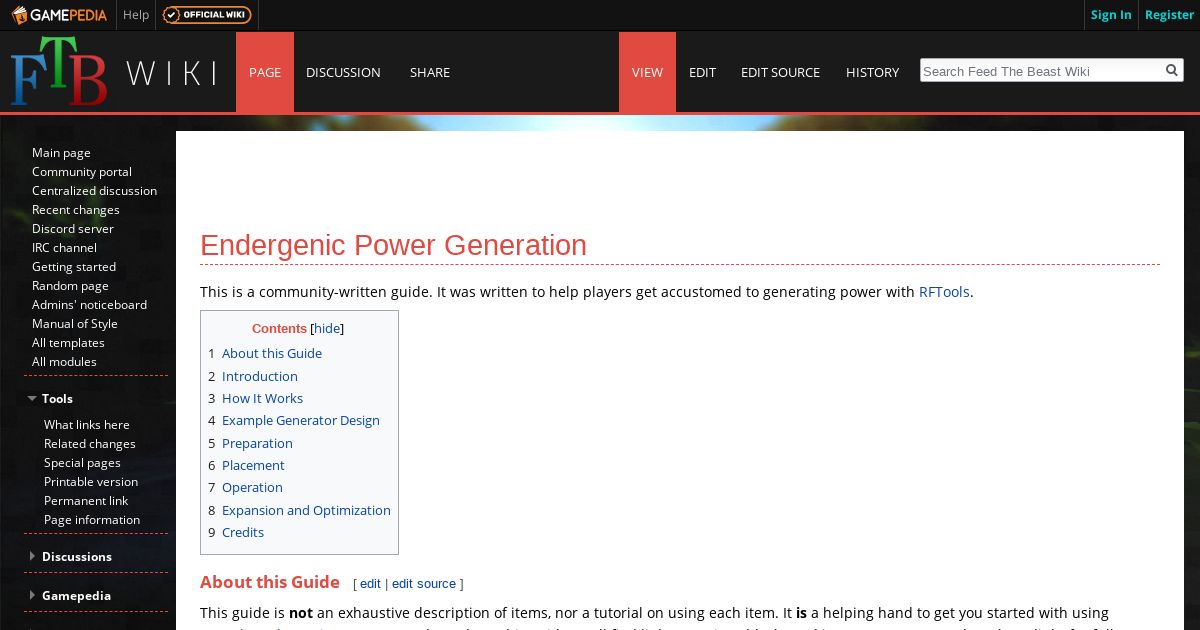Open Getting started link
The height and width of the screenshot is (630, 1200).
[x=74, y=266]
